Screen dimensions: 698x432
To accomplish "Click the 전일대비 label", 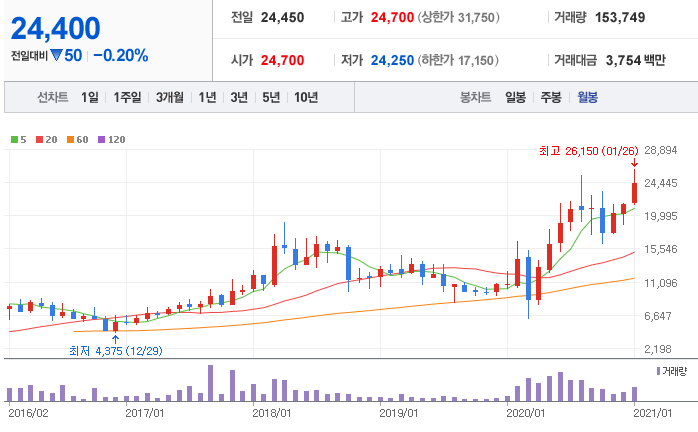I will coord(29,56).
